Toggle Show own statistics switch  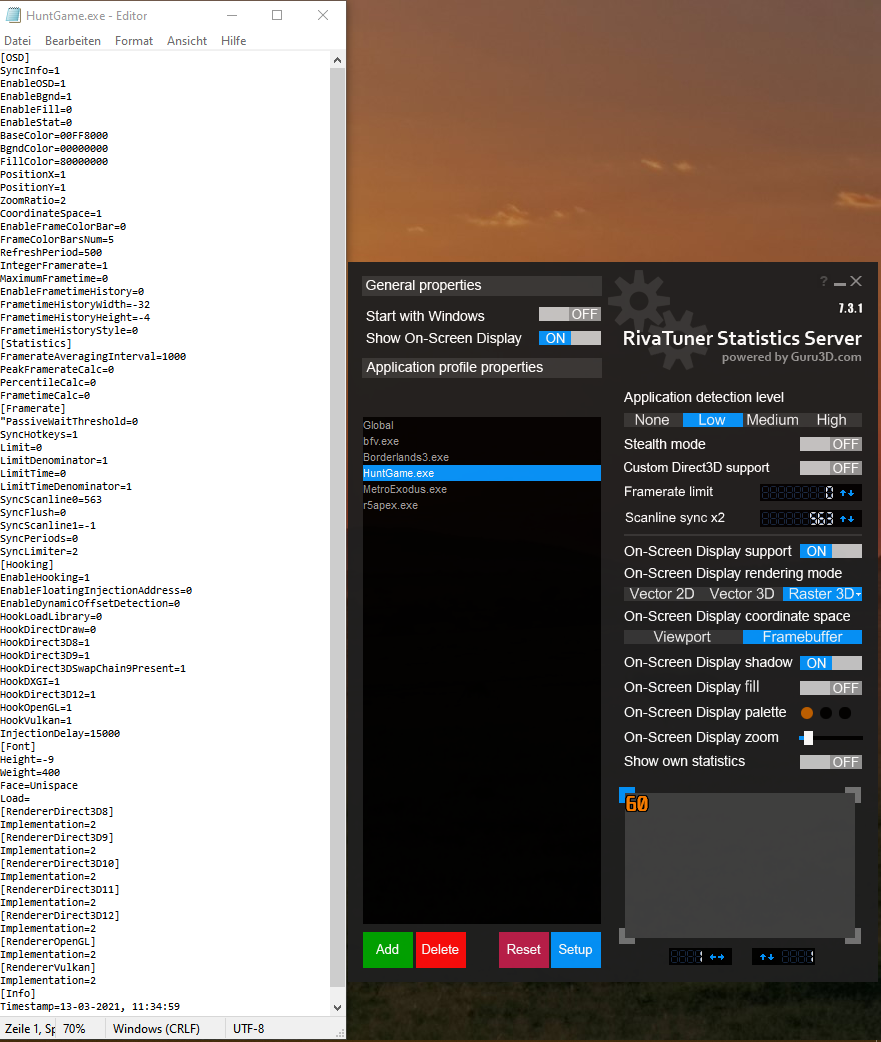[x=831, y=762]
